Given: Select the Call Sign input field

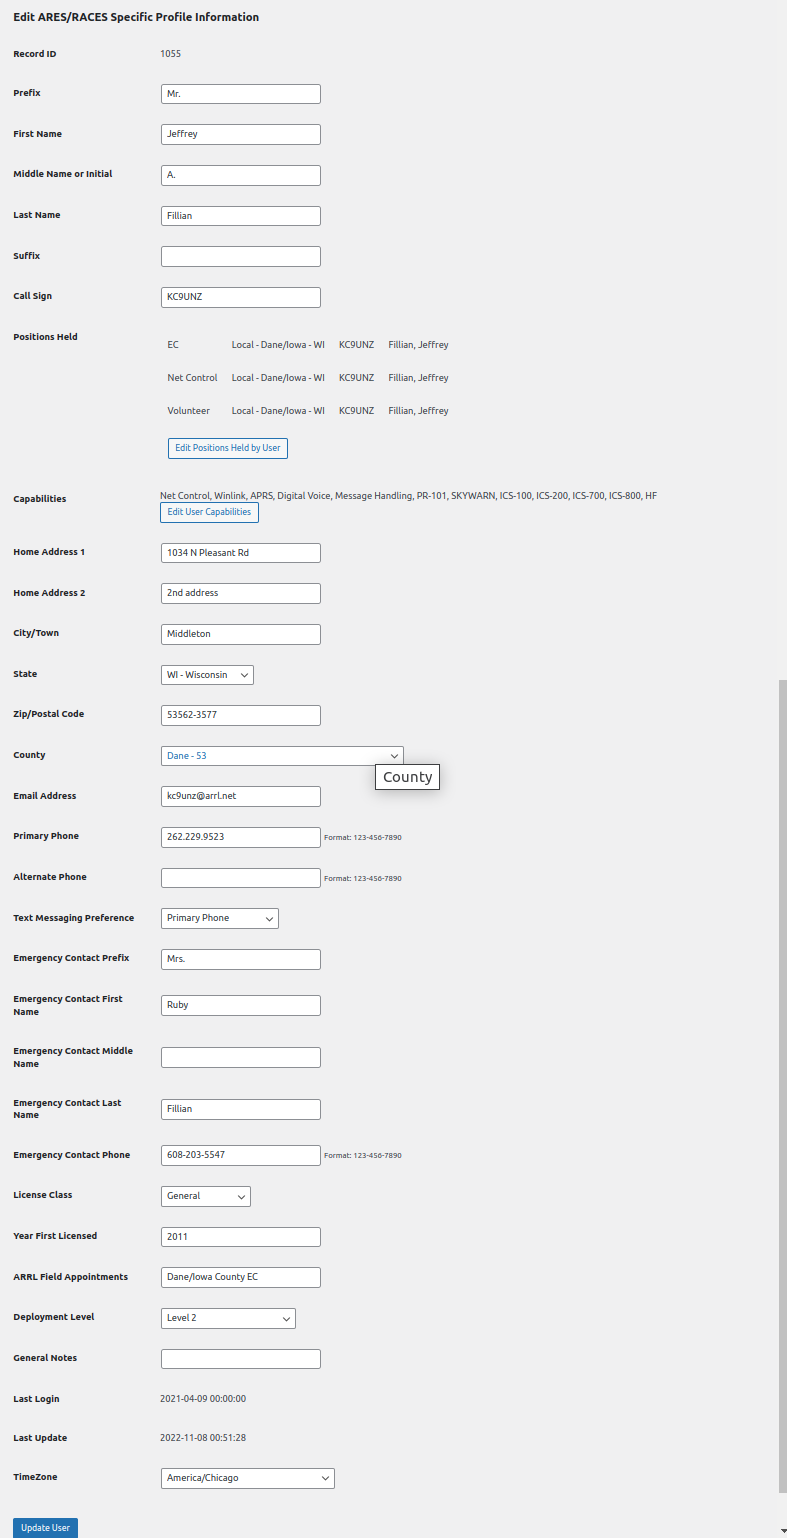Looking at the screenshot, I should coord(240,297).
